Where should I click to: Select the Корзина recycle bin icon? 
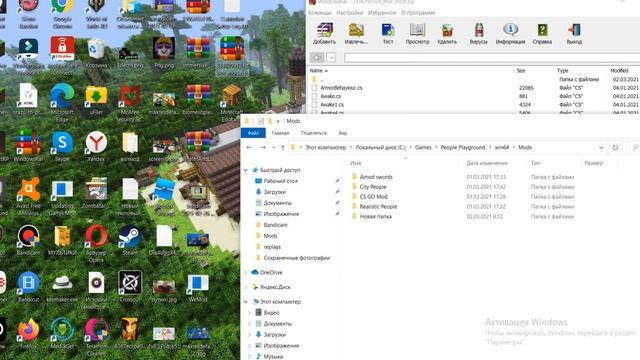96,52
